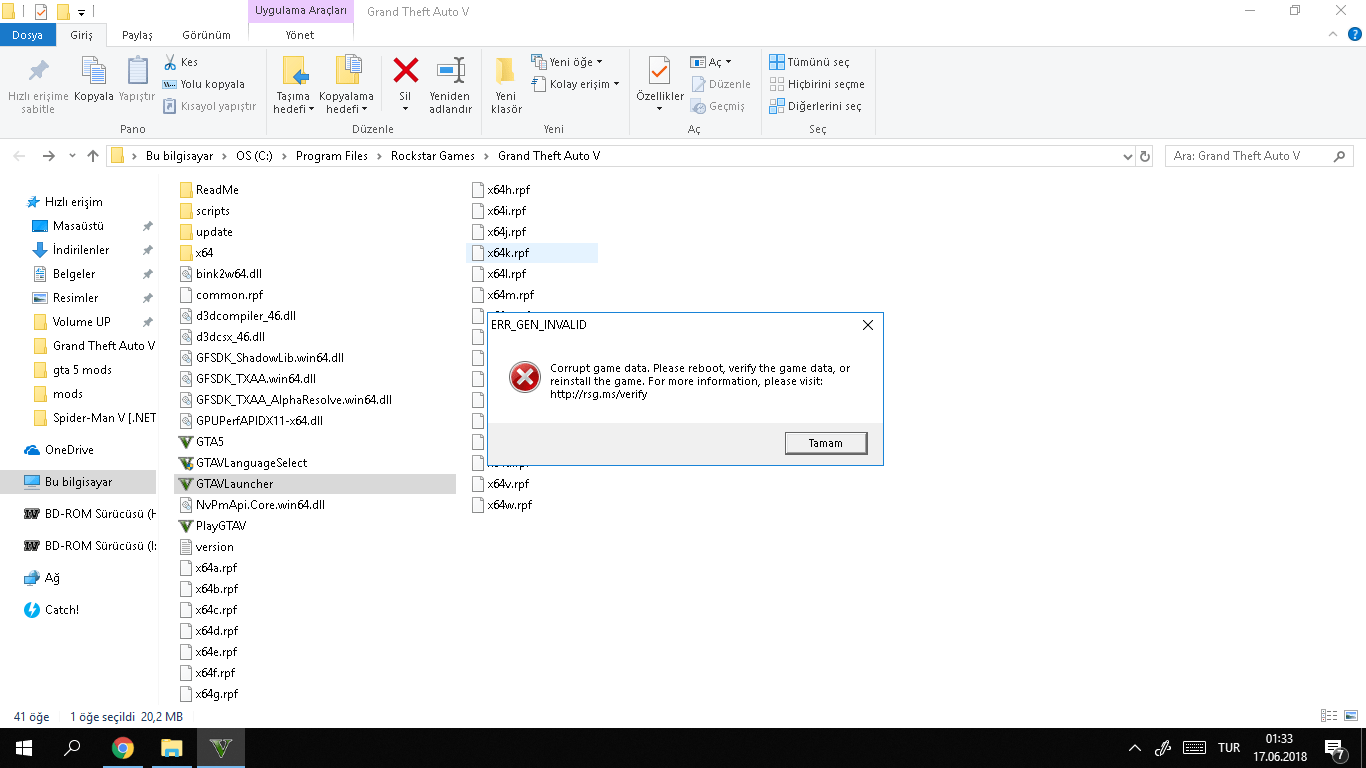Switch to details view layout icon
Image resolution: width=1366 pixels, height=768 pixels.
[x=1328, y=716]
